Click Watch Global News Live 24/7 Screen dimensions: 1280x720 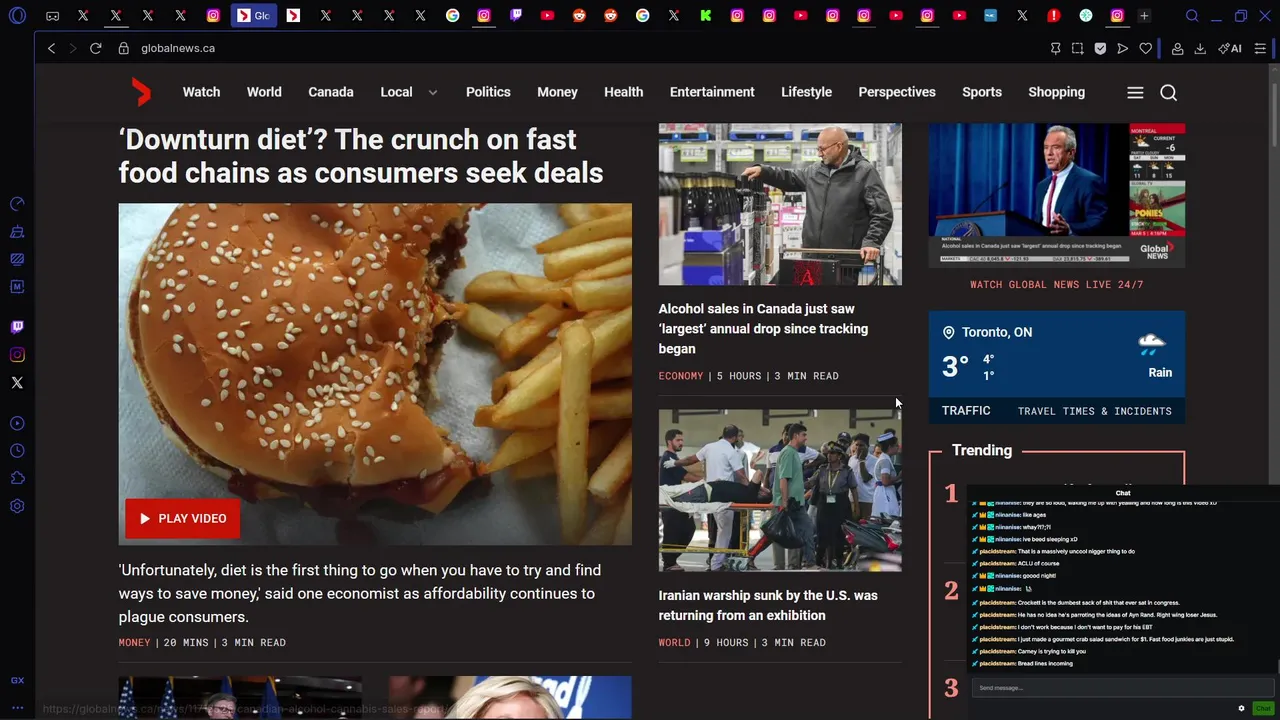[1057, 285]
